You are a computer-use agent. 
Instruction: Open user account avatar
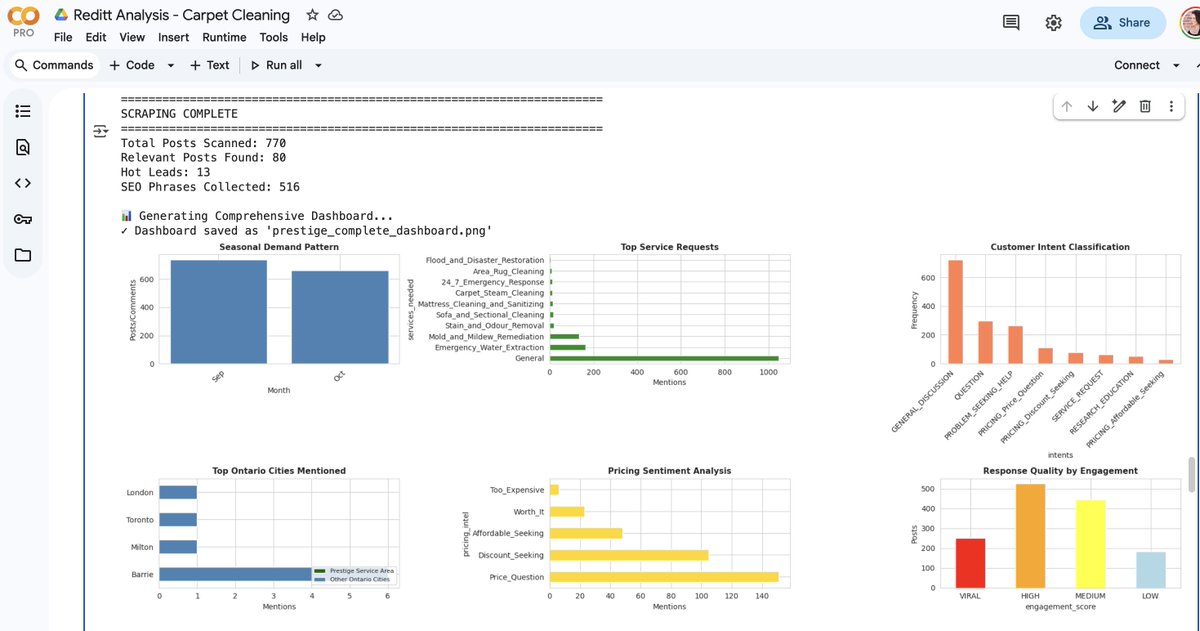point(1190,22)
